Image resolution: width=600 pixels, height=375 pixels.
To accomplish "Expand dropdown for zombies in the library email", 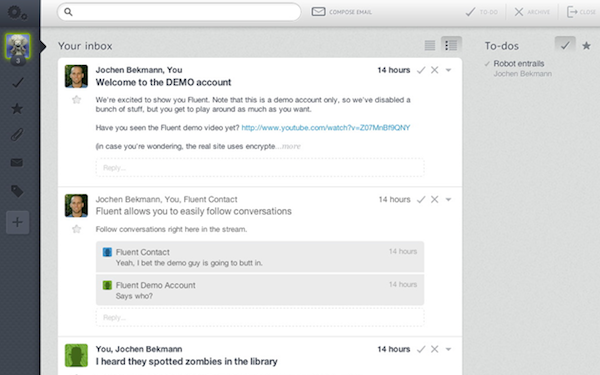I will point(448,349).
